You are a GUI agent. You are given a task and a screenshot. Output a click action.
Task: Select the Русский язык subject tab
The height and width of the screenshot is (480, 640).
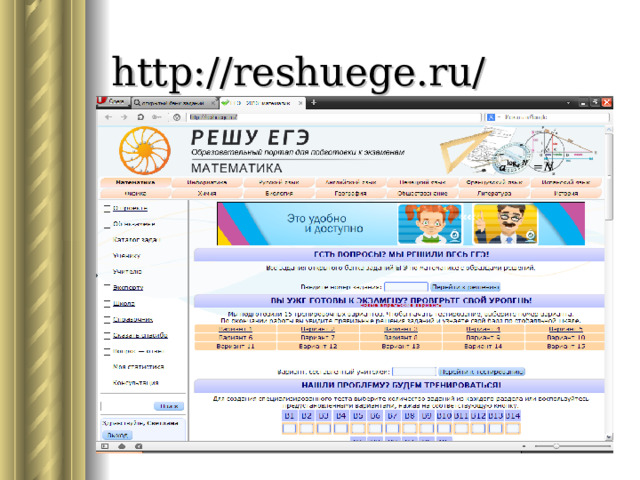pos(279,182)
